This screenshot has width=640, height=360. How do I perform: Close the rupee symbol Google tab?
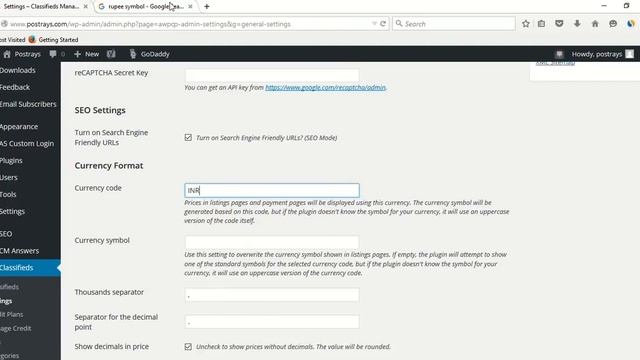pyautogui.click(x=190, y=7)
